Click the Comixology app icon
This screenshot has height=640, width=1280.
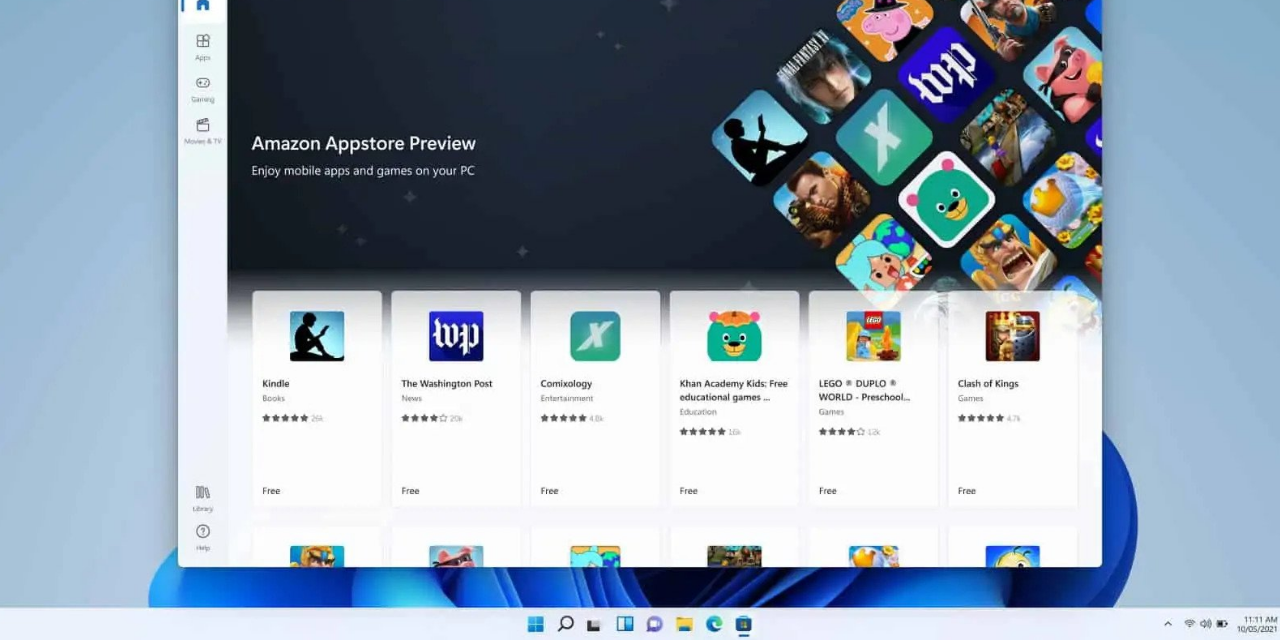pos(595,336)
